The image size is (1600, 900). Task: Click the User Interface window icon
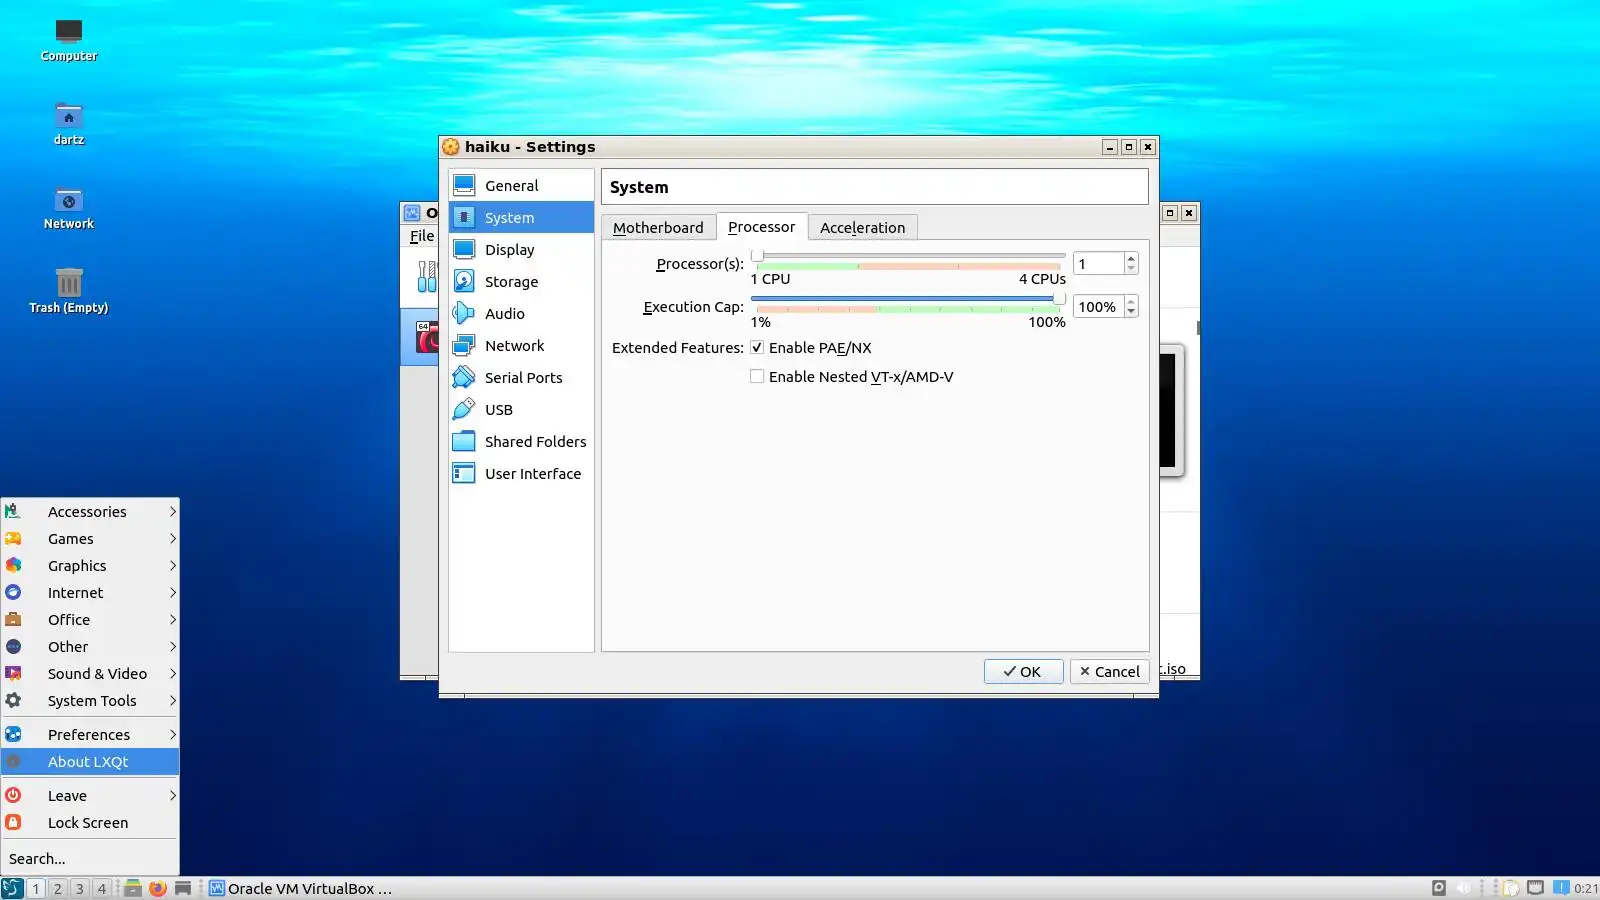[x=464, y=473]
